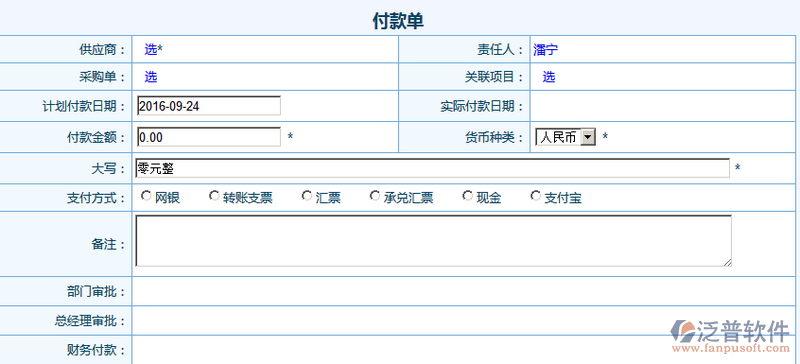
Task: Click the 货币种类 label
Action: click(494, 137)
